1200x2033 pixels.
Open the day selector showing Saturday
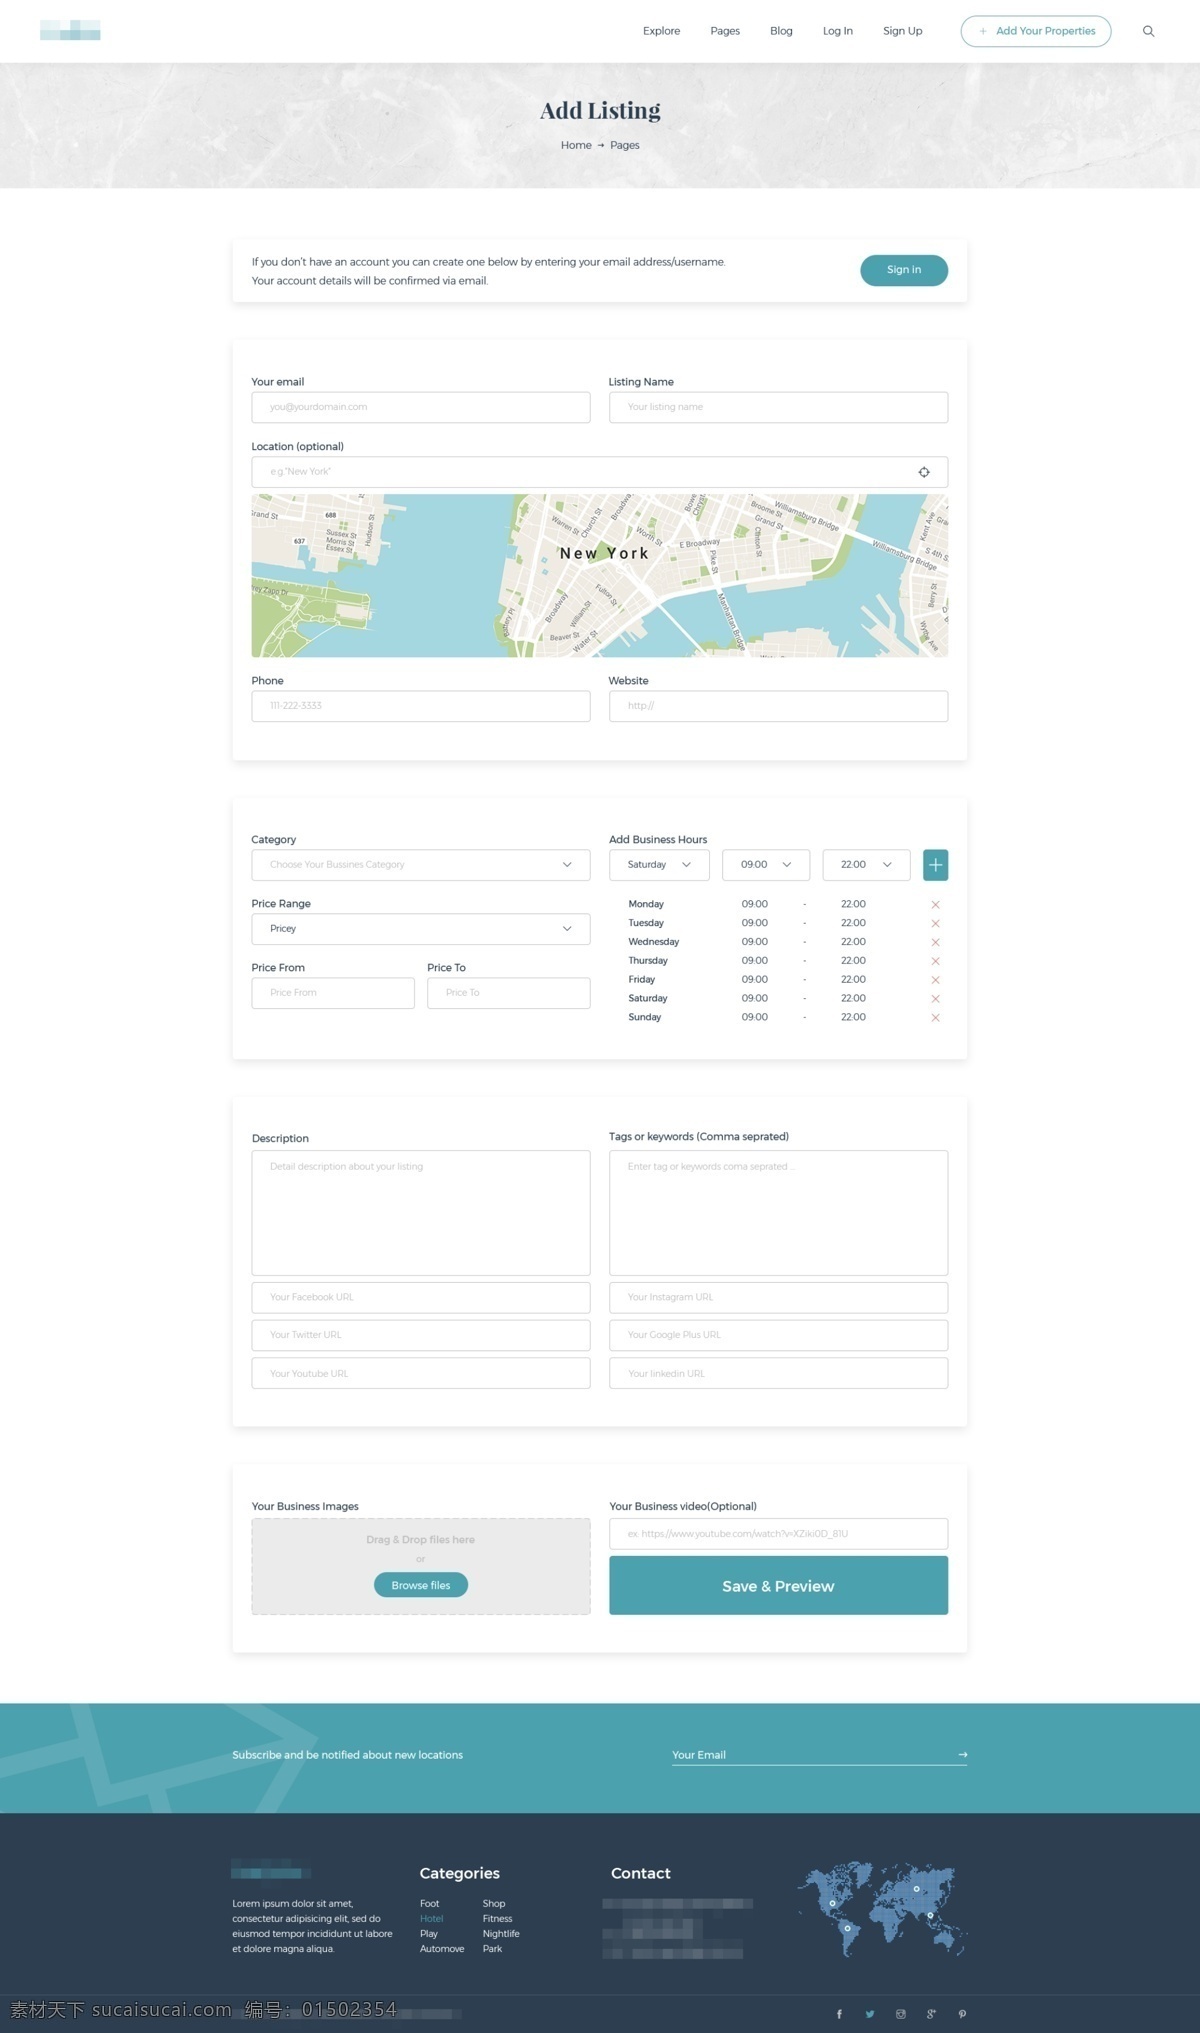coord(659,865)
